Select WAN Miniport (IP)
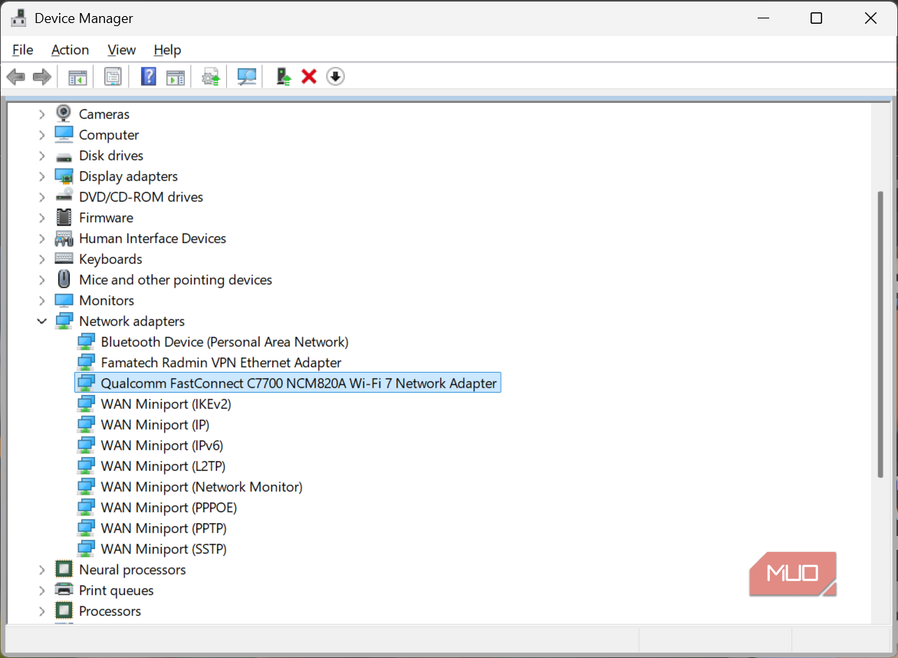This screenshot has width=898, height=658. (x=155, y=424)
